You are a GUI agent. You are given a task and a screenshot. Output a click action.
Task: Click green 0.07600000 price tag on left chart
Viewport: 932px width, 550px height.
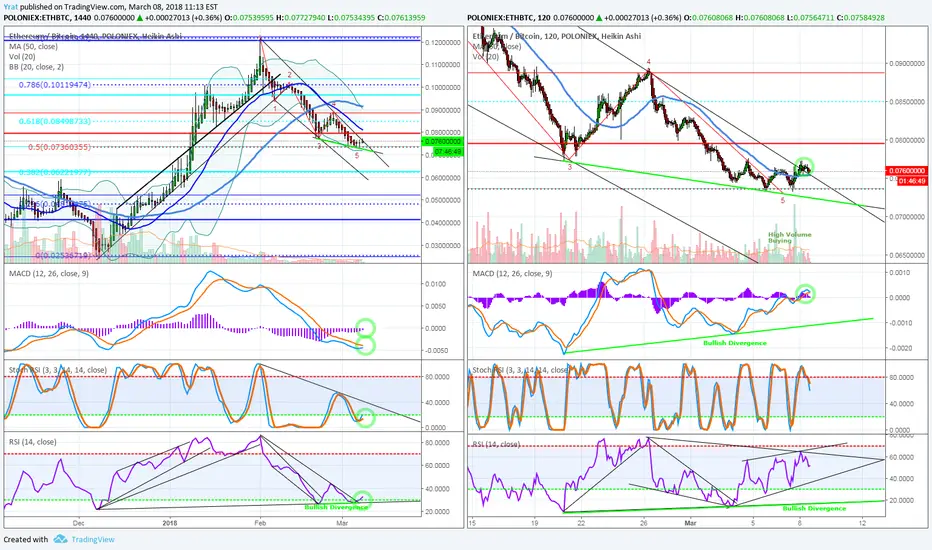(442, 142)
